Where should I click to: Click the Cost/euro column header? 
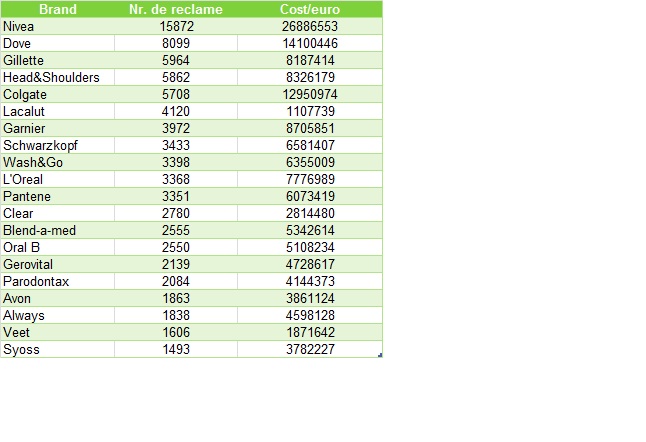click(x=309, y=9)
